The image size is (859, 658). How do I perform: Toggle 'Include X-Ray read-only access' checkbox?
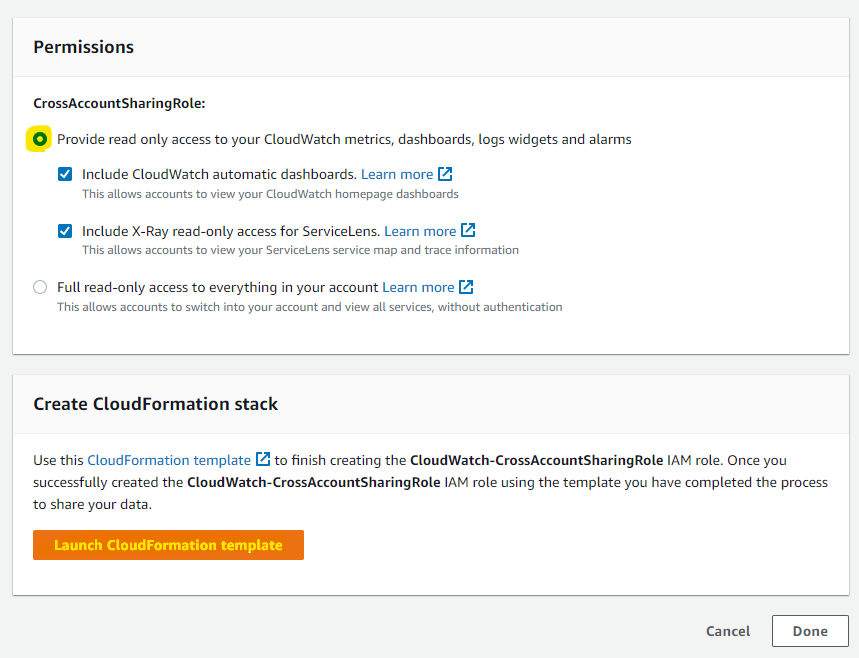65,231
